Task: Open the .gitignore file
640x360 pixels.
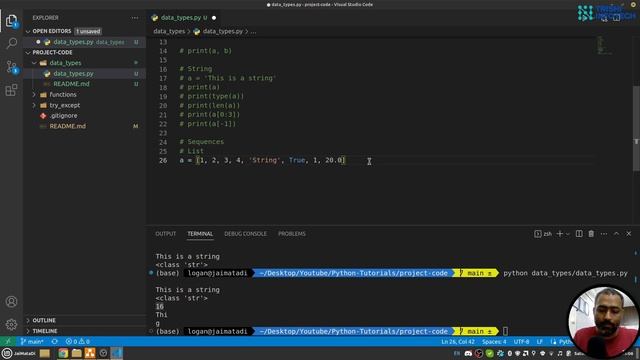Action: click(x=63, y=116)
